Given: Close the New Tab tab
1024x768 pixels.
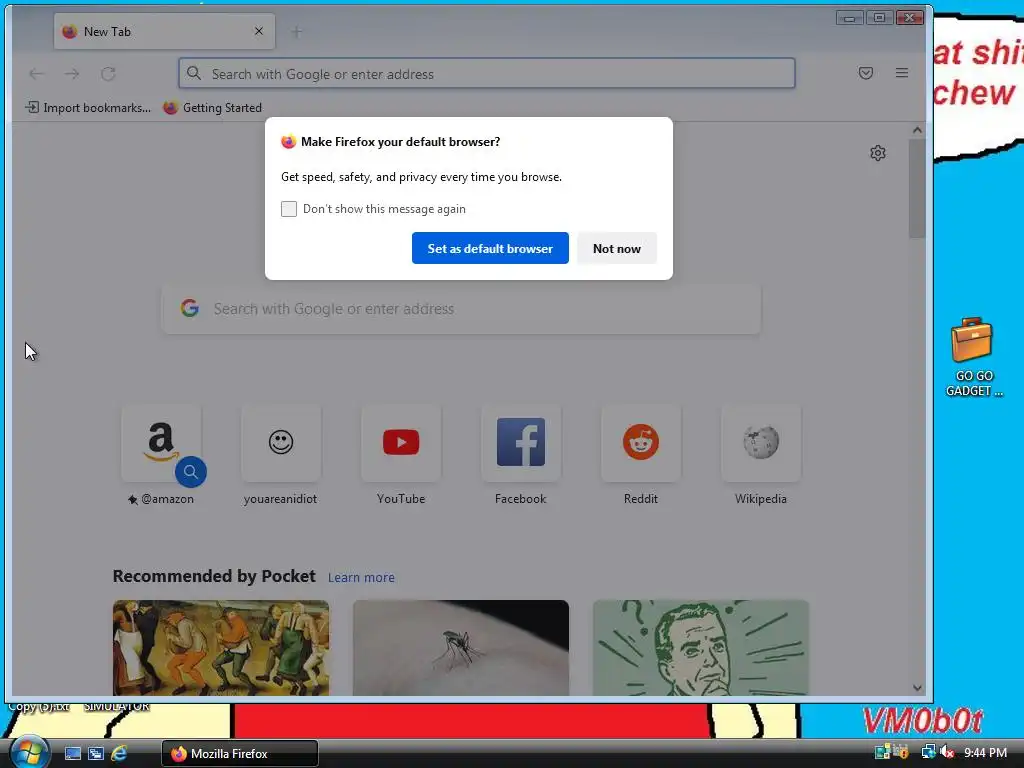Looking at the screenshot, I should (259, 31).
